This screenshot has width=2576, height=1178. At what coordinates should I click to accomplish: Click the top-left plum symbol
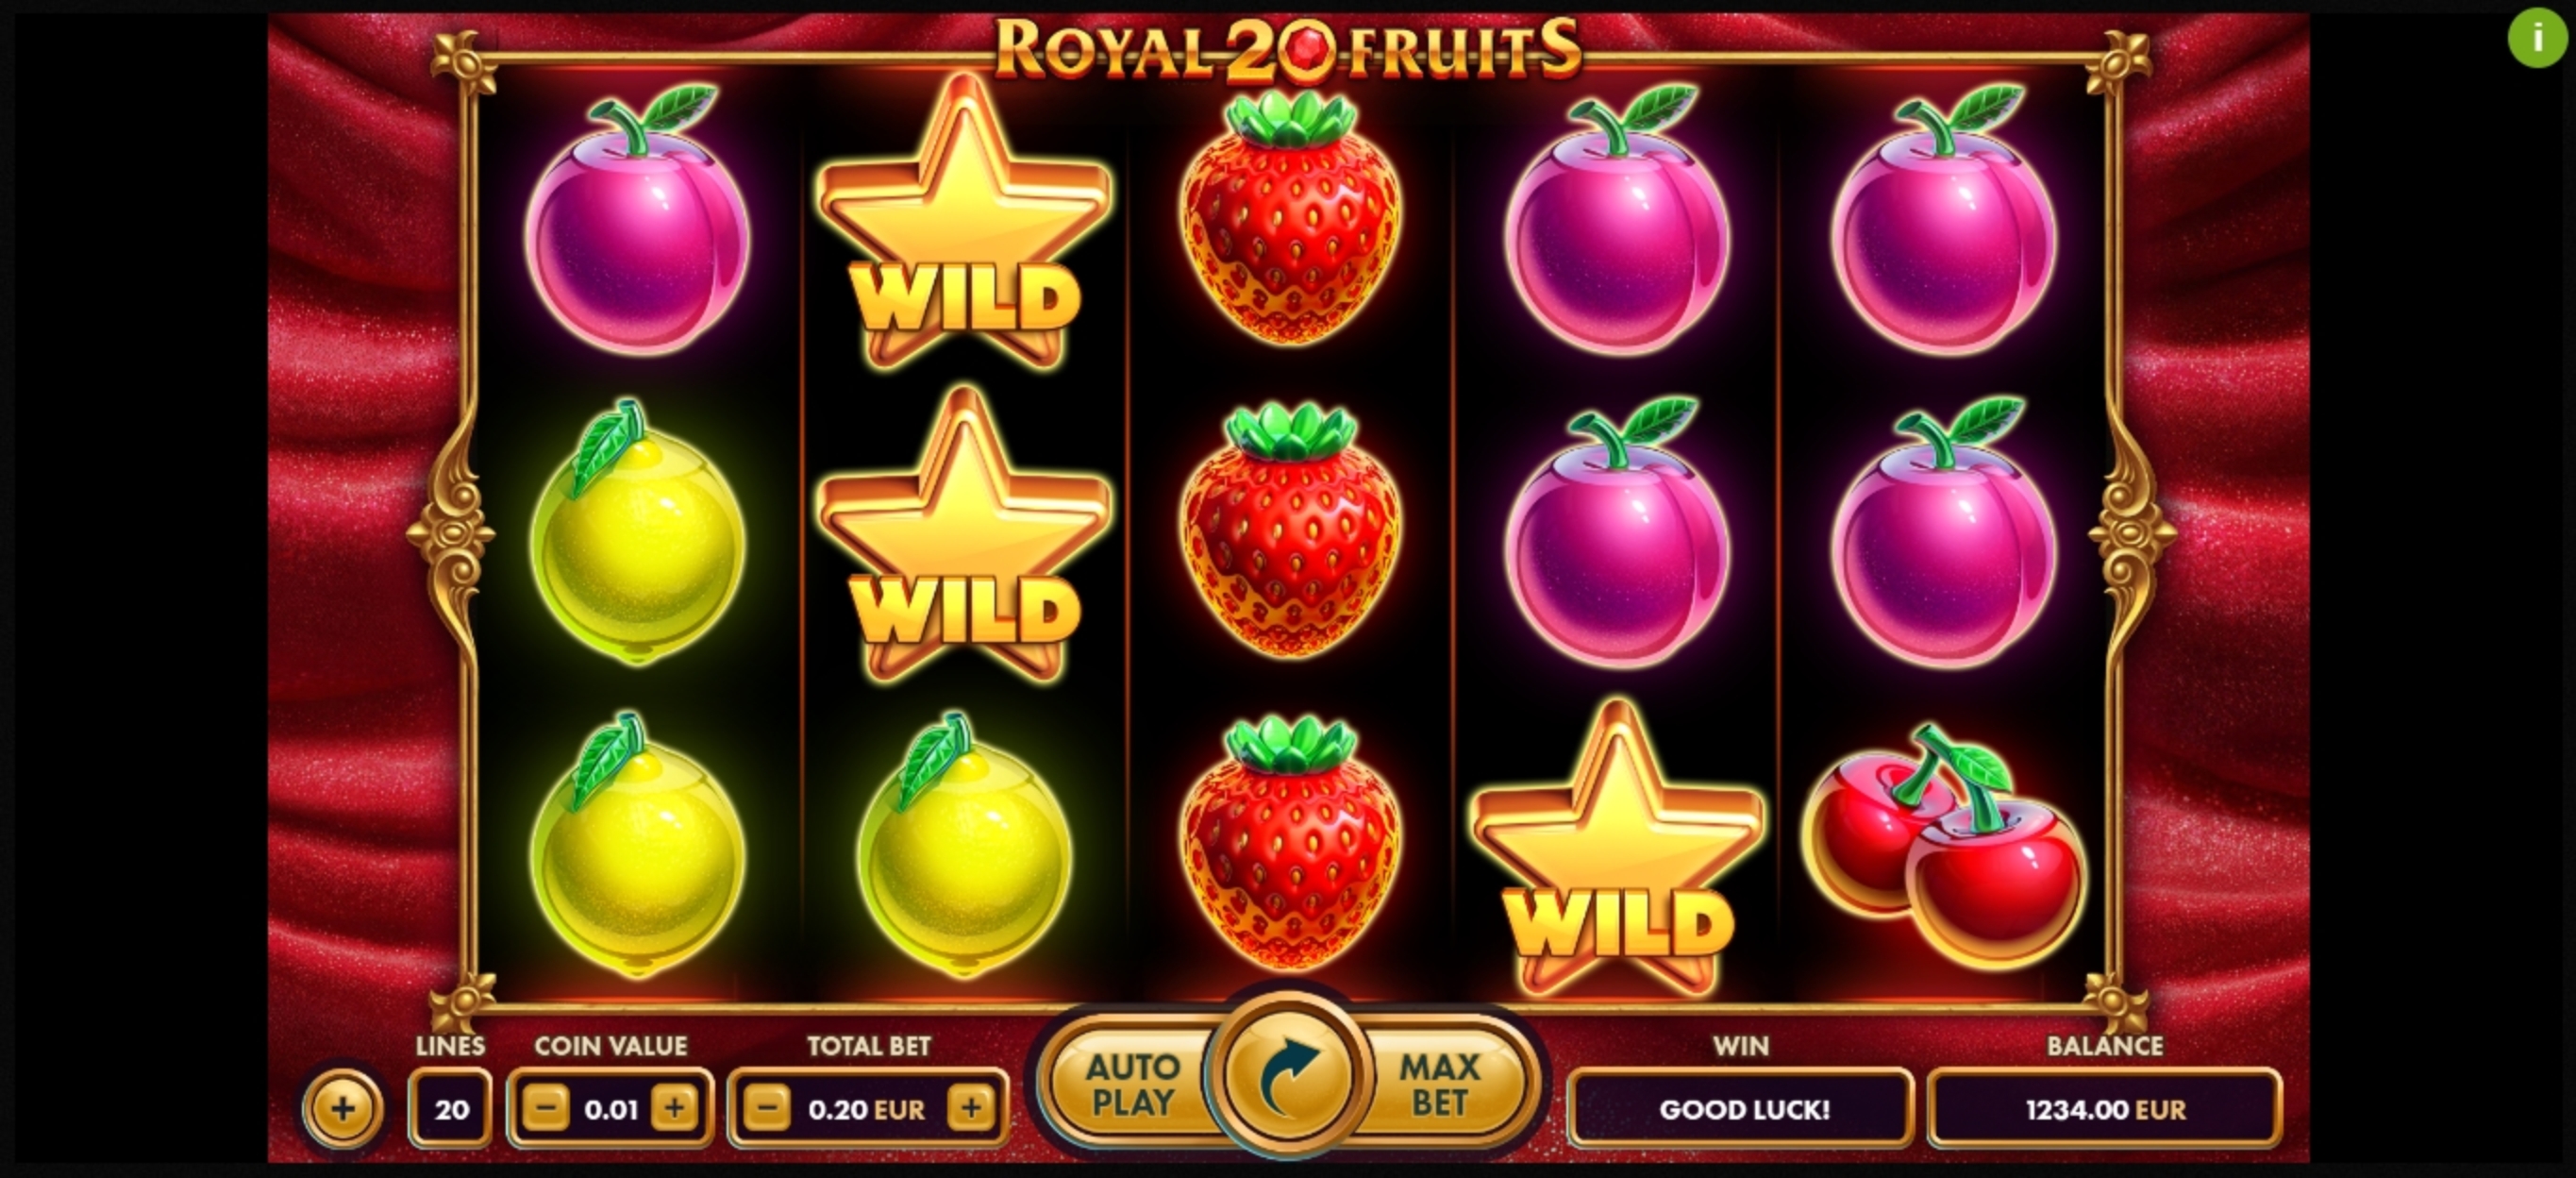tap(637, 220)
